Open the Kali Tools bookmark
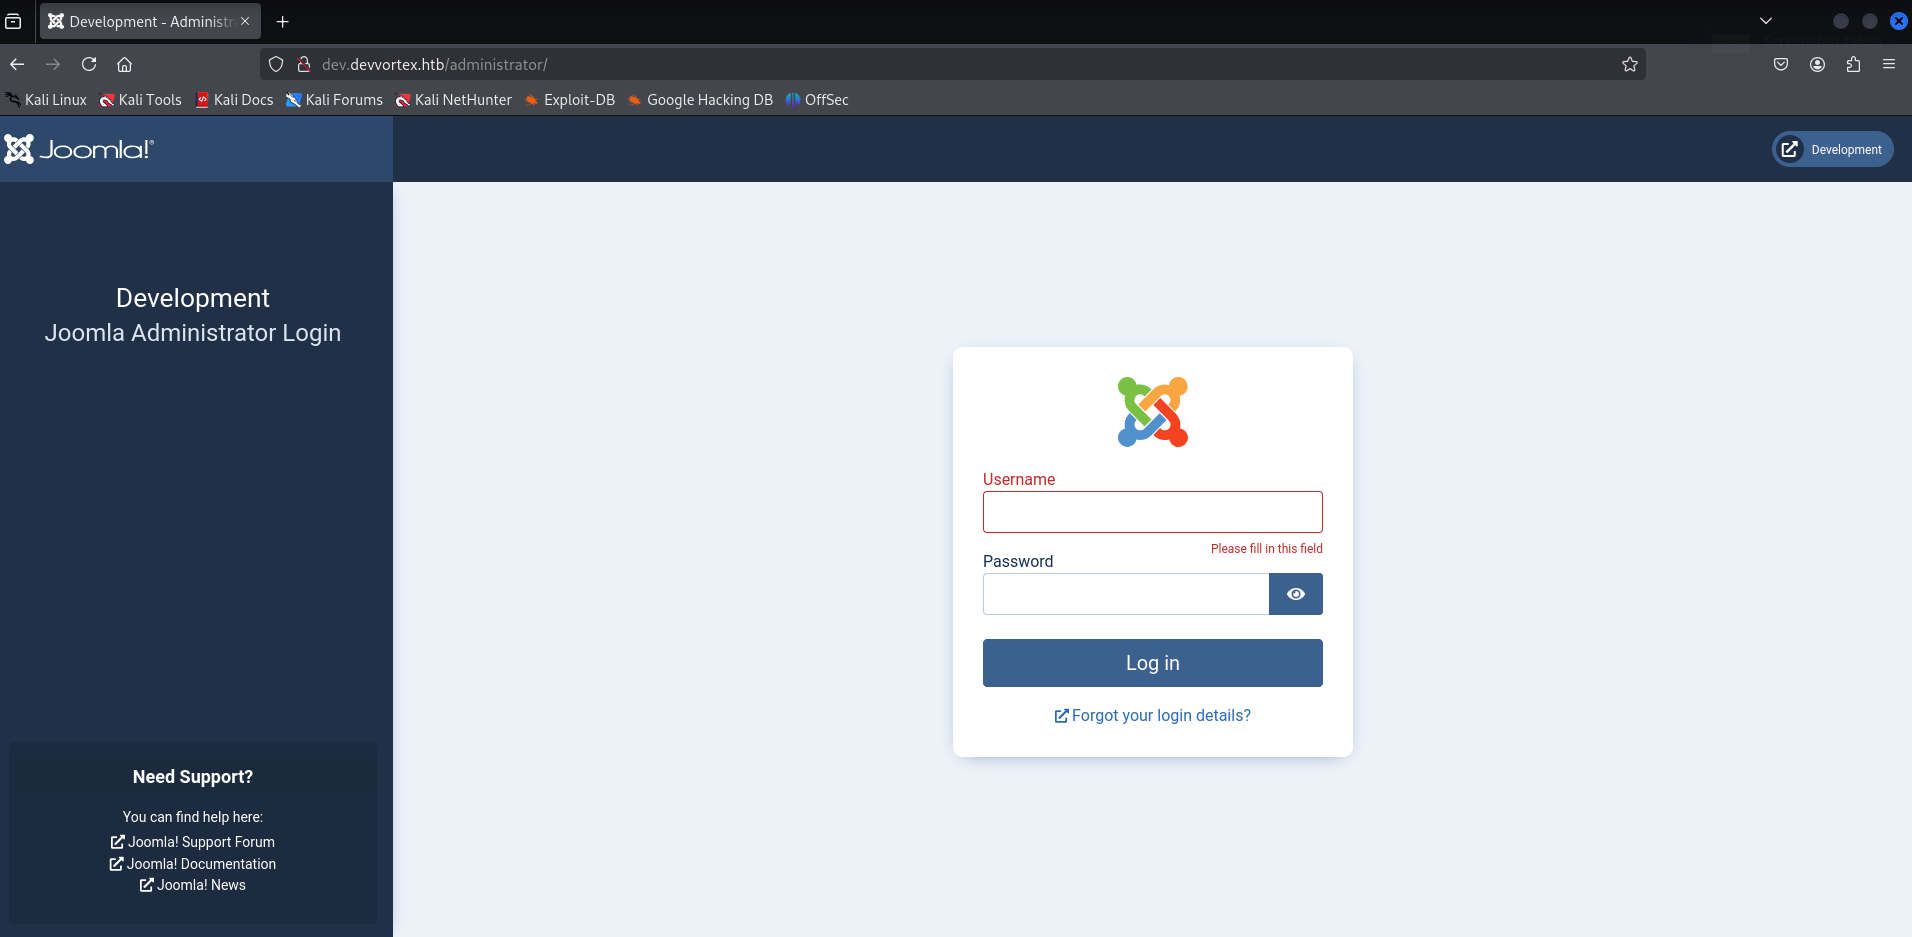The image size is (1912, 937). point(141,100)
